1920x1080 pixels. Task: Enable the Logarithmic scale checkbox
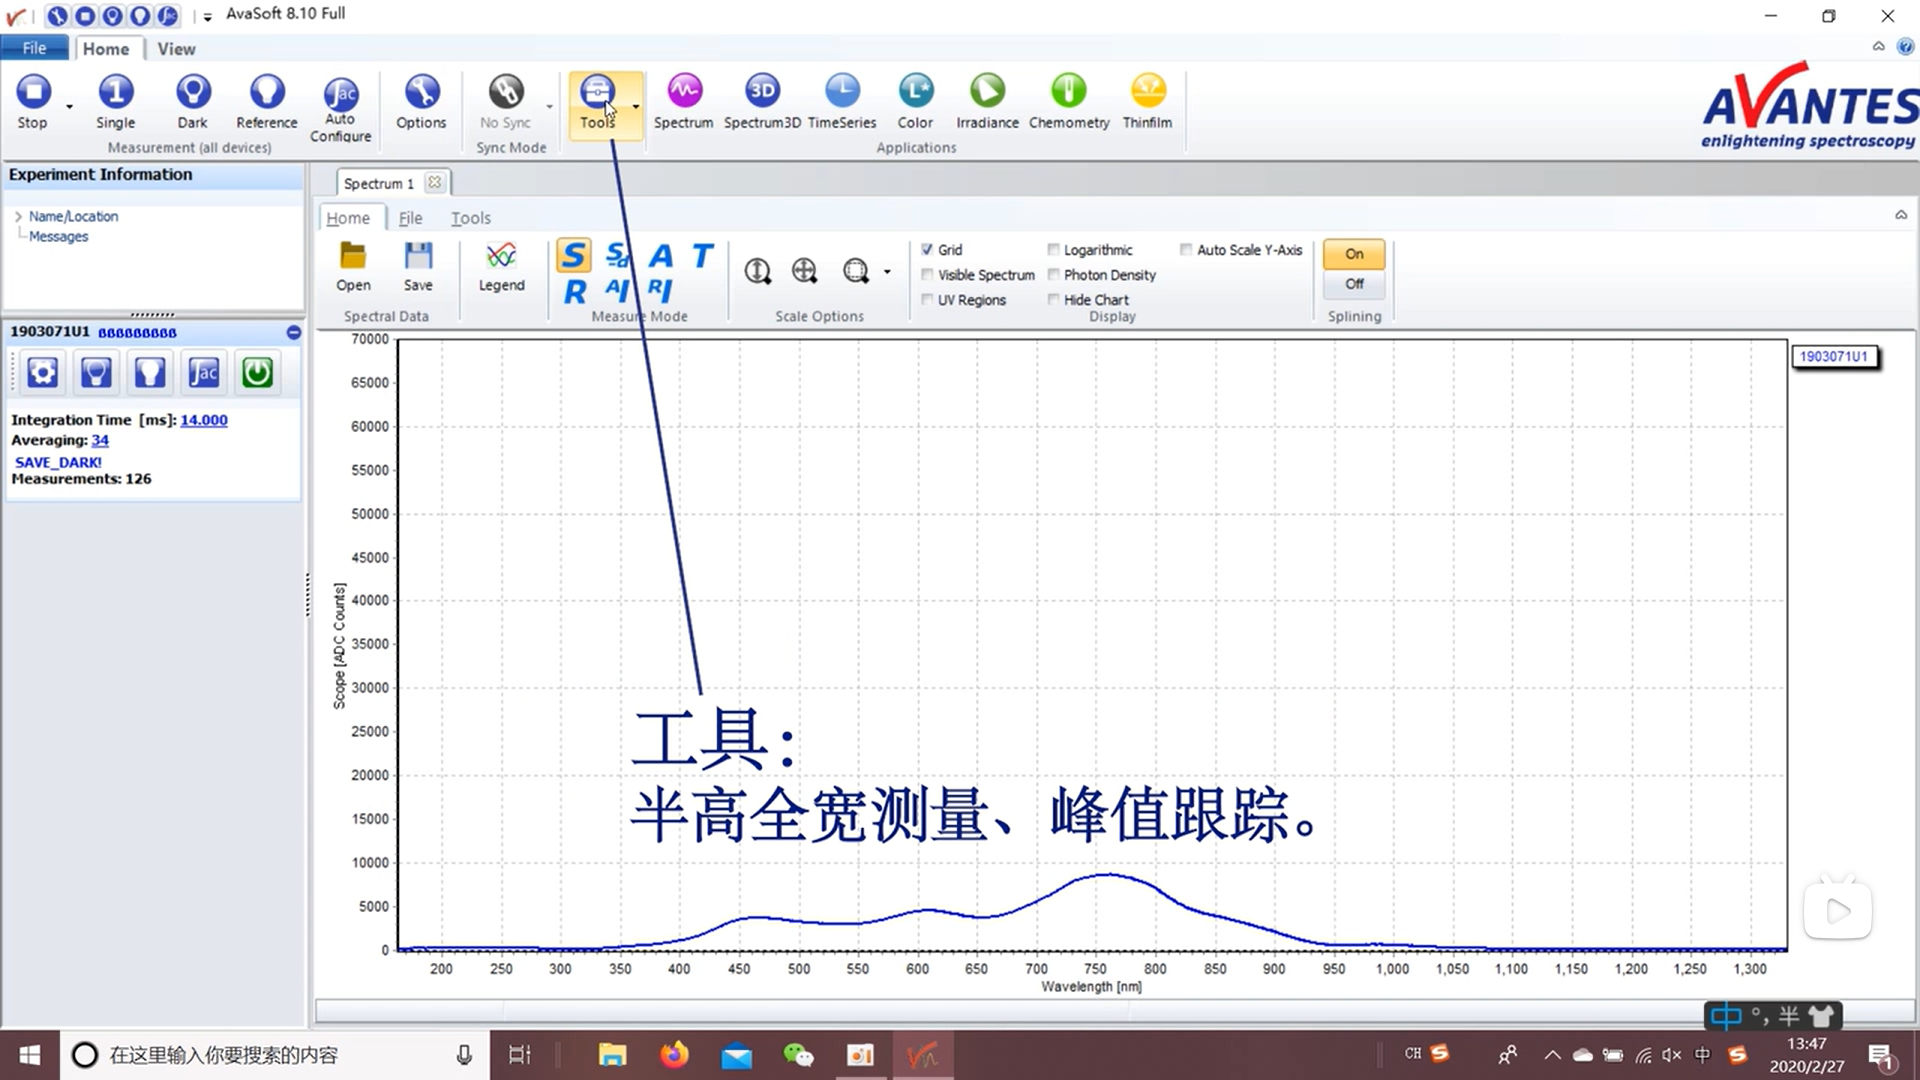pos(1054,249)
